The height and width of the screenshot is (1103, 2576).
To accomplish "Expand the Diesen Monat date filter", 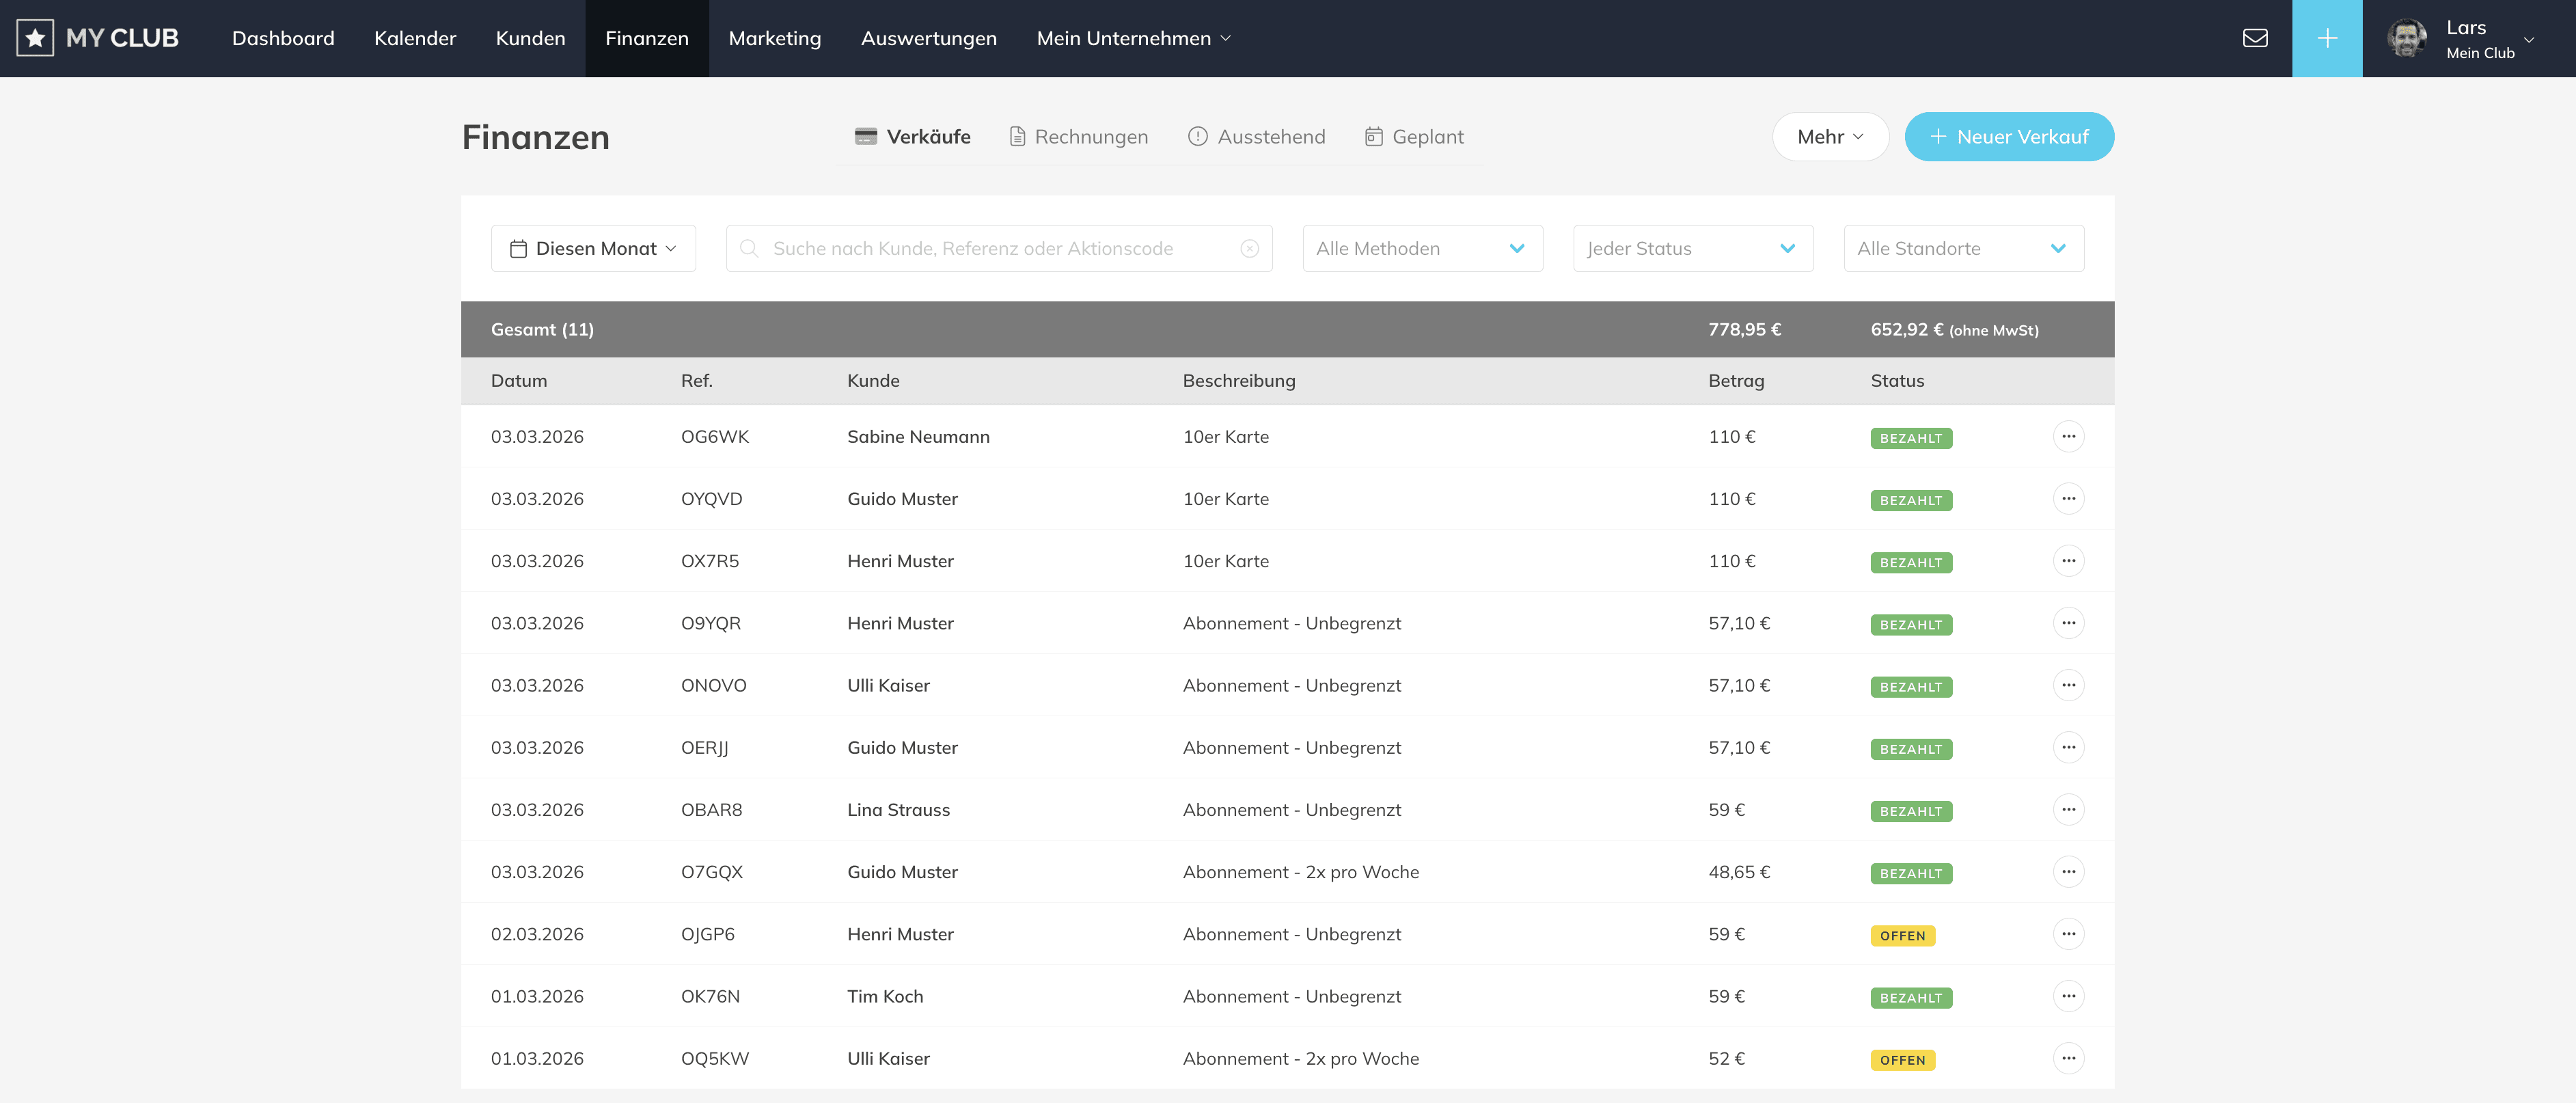I will click(593, 248).
